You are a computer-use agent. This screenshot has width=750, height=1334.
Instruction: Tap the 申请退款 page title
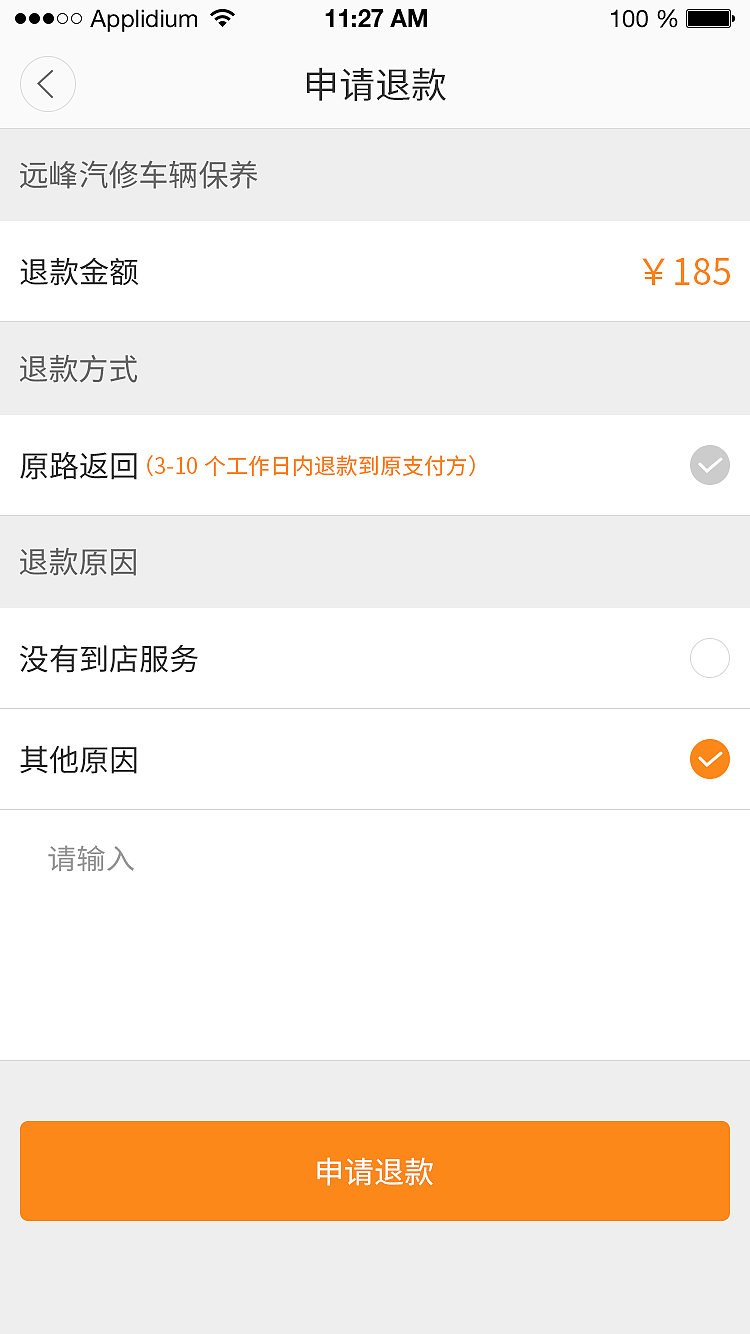click(x=375, y=85)
